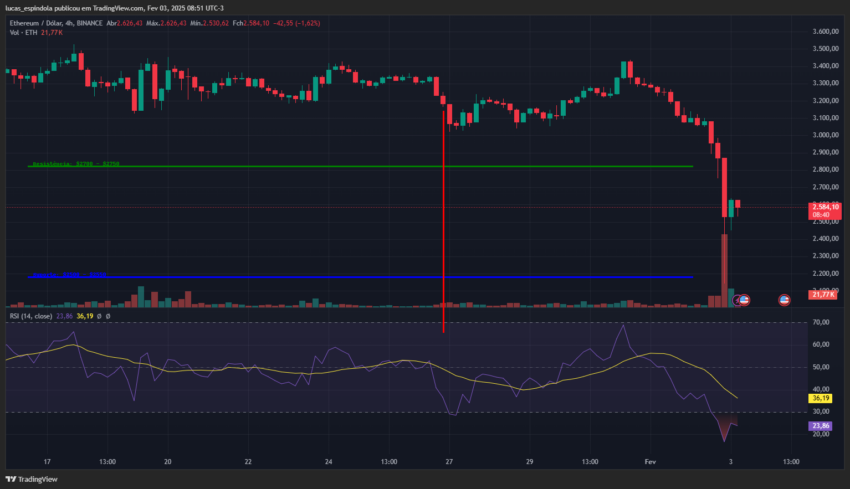Click the purple lightning event icon

737,300
